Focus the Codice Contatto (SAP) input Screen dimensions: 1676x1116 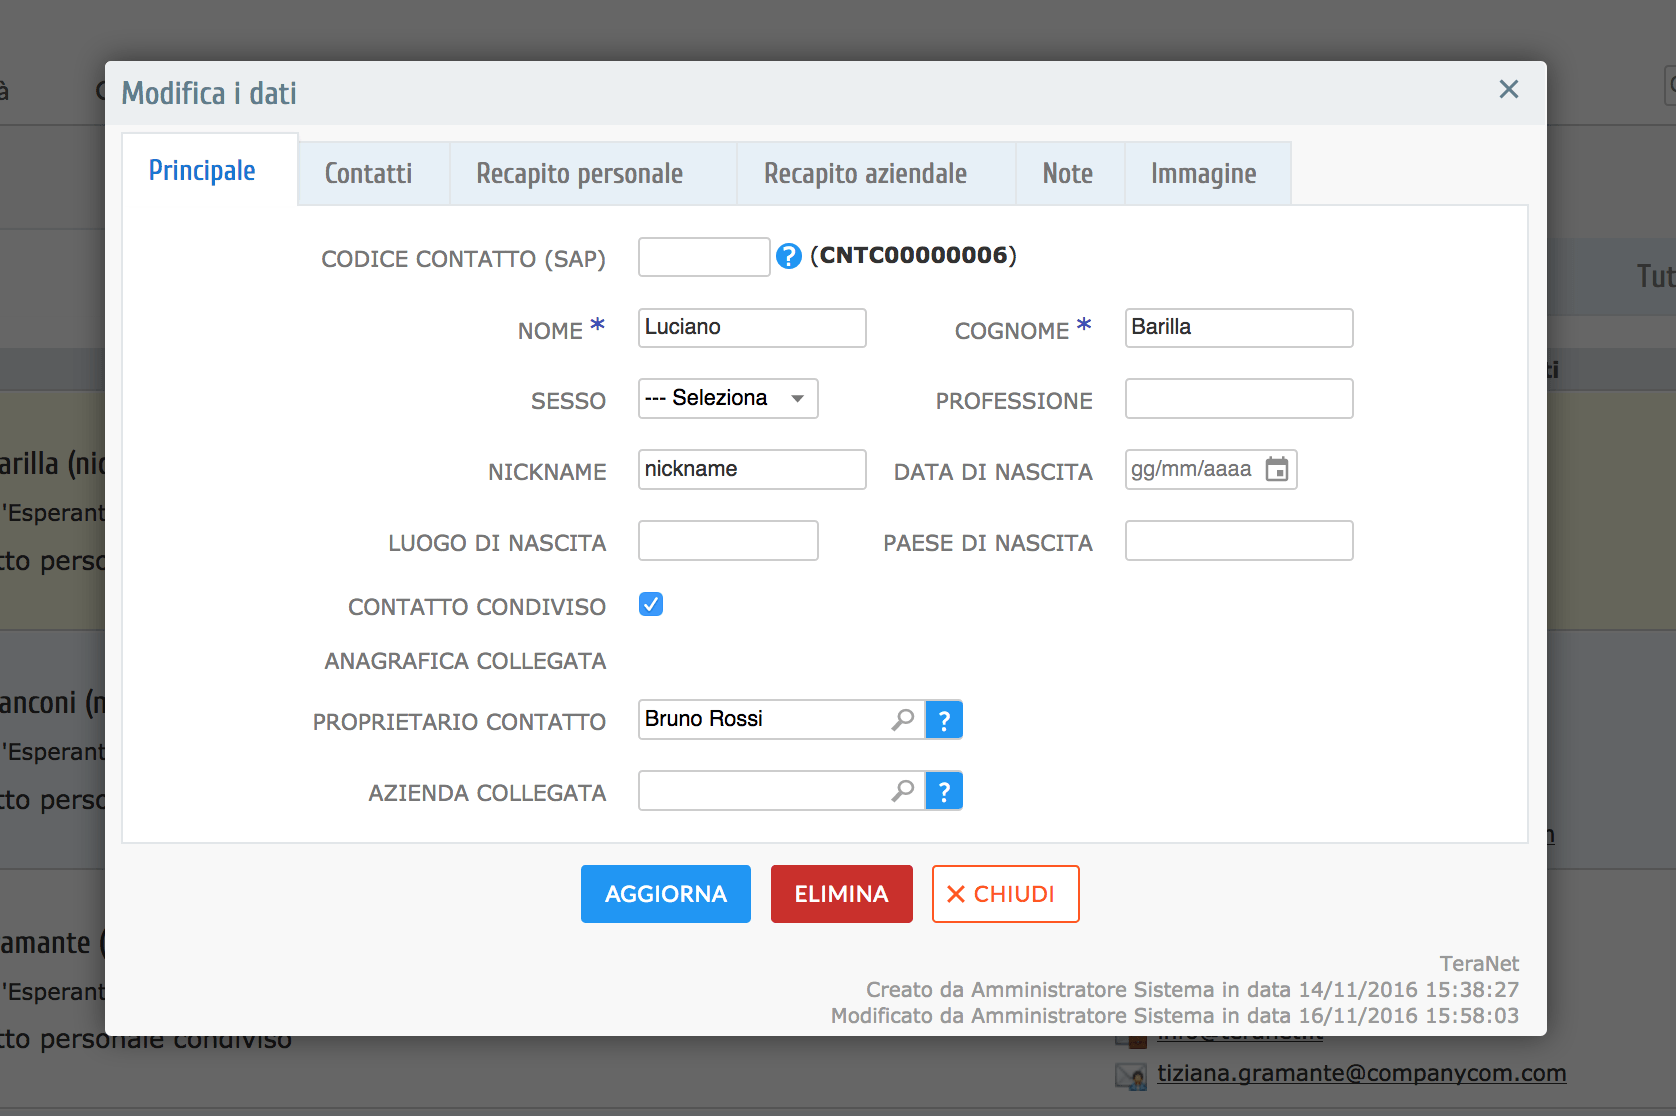point(704,257)
